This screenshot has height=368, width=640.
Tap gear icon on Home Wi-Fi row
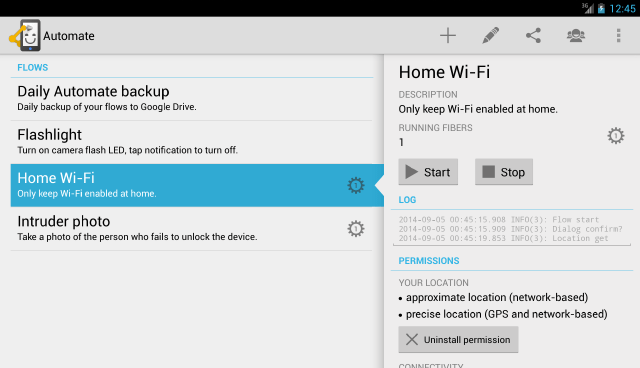[356, 185]
